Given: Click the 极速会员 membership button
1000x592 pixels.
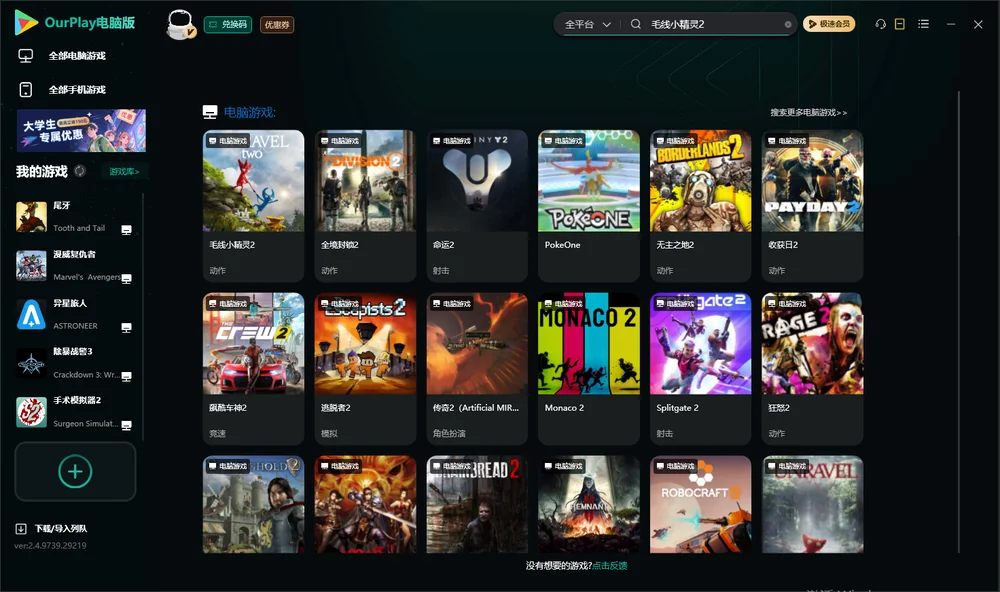Looking at the screenshot, I should tap(829, 24).
